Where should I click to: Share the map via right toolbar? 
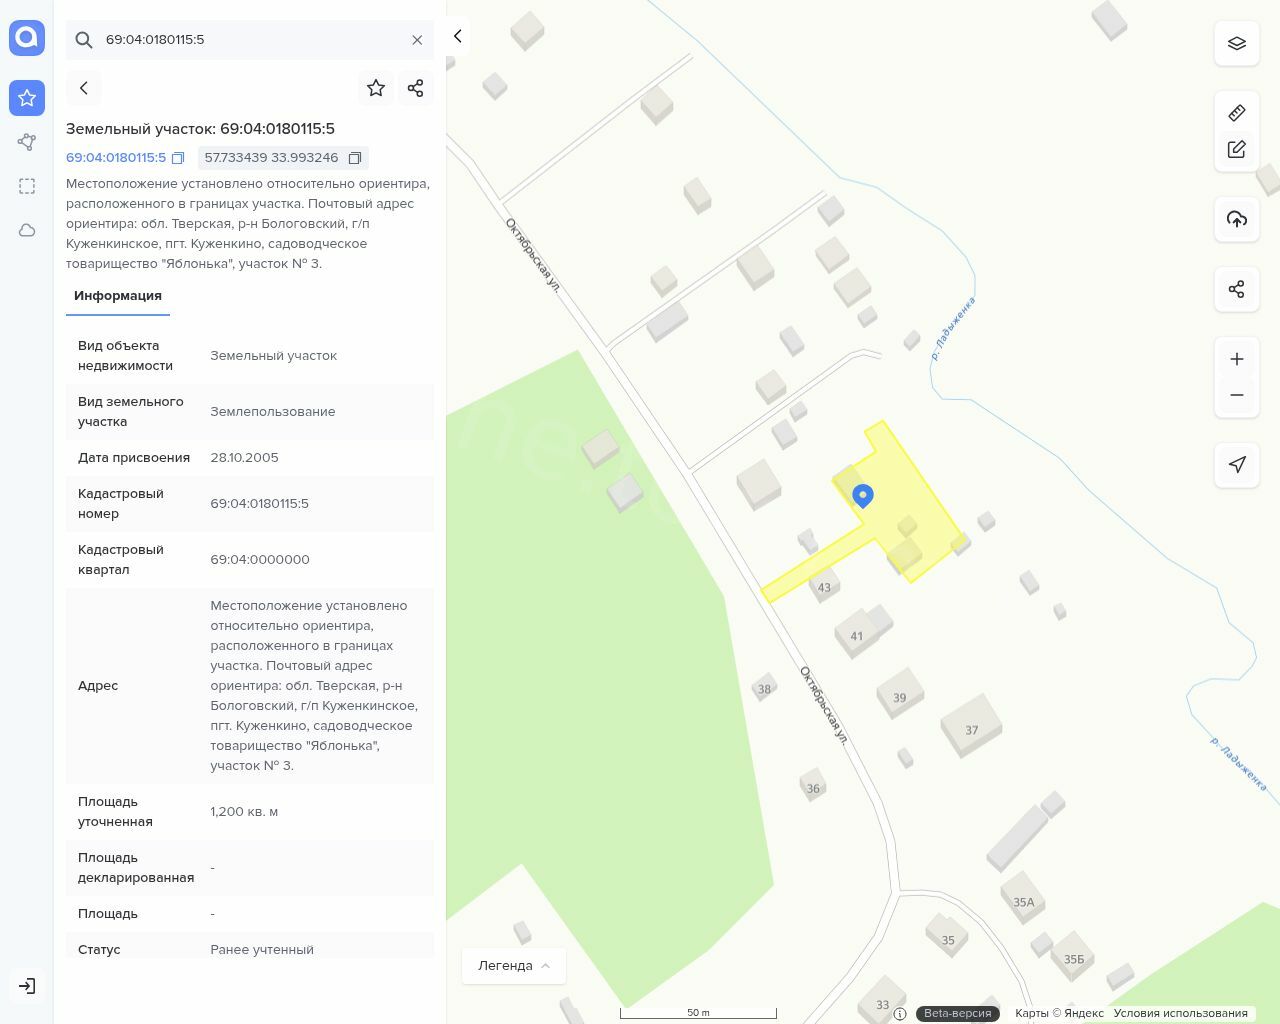(1236, 289)
